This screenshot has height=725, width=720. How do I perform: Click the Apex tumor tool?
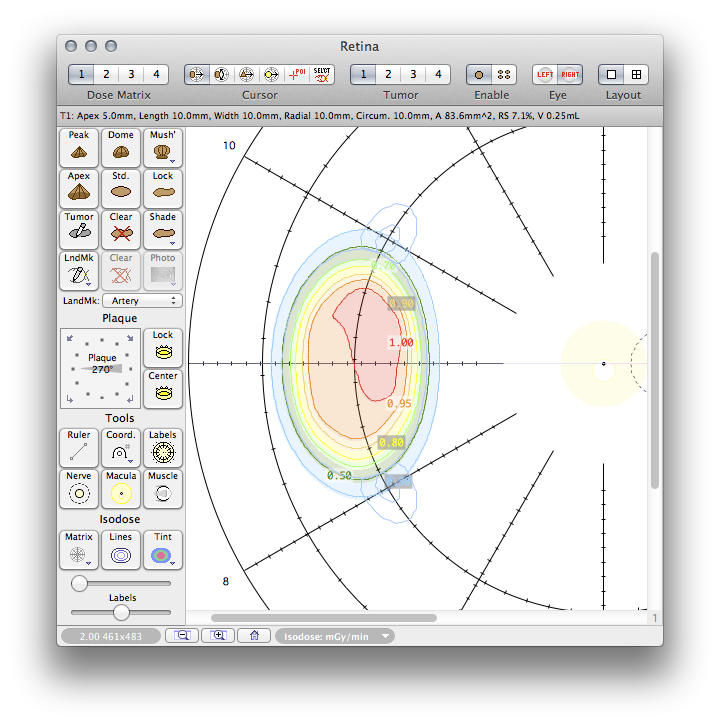pos(79,189)
